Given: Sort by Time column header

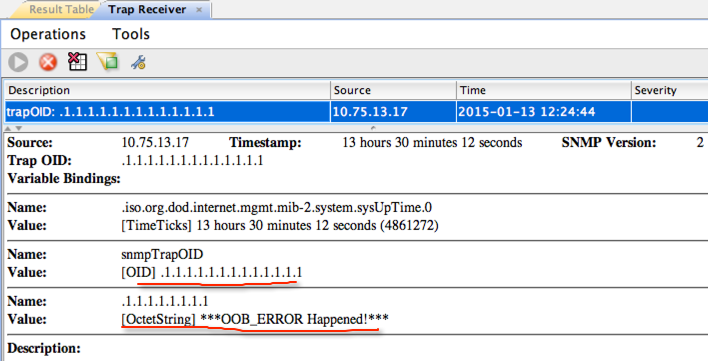Looking at the screenshot, I should 544,90.
